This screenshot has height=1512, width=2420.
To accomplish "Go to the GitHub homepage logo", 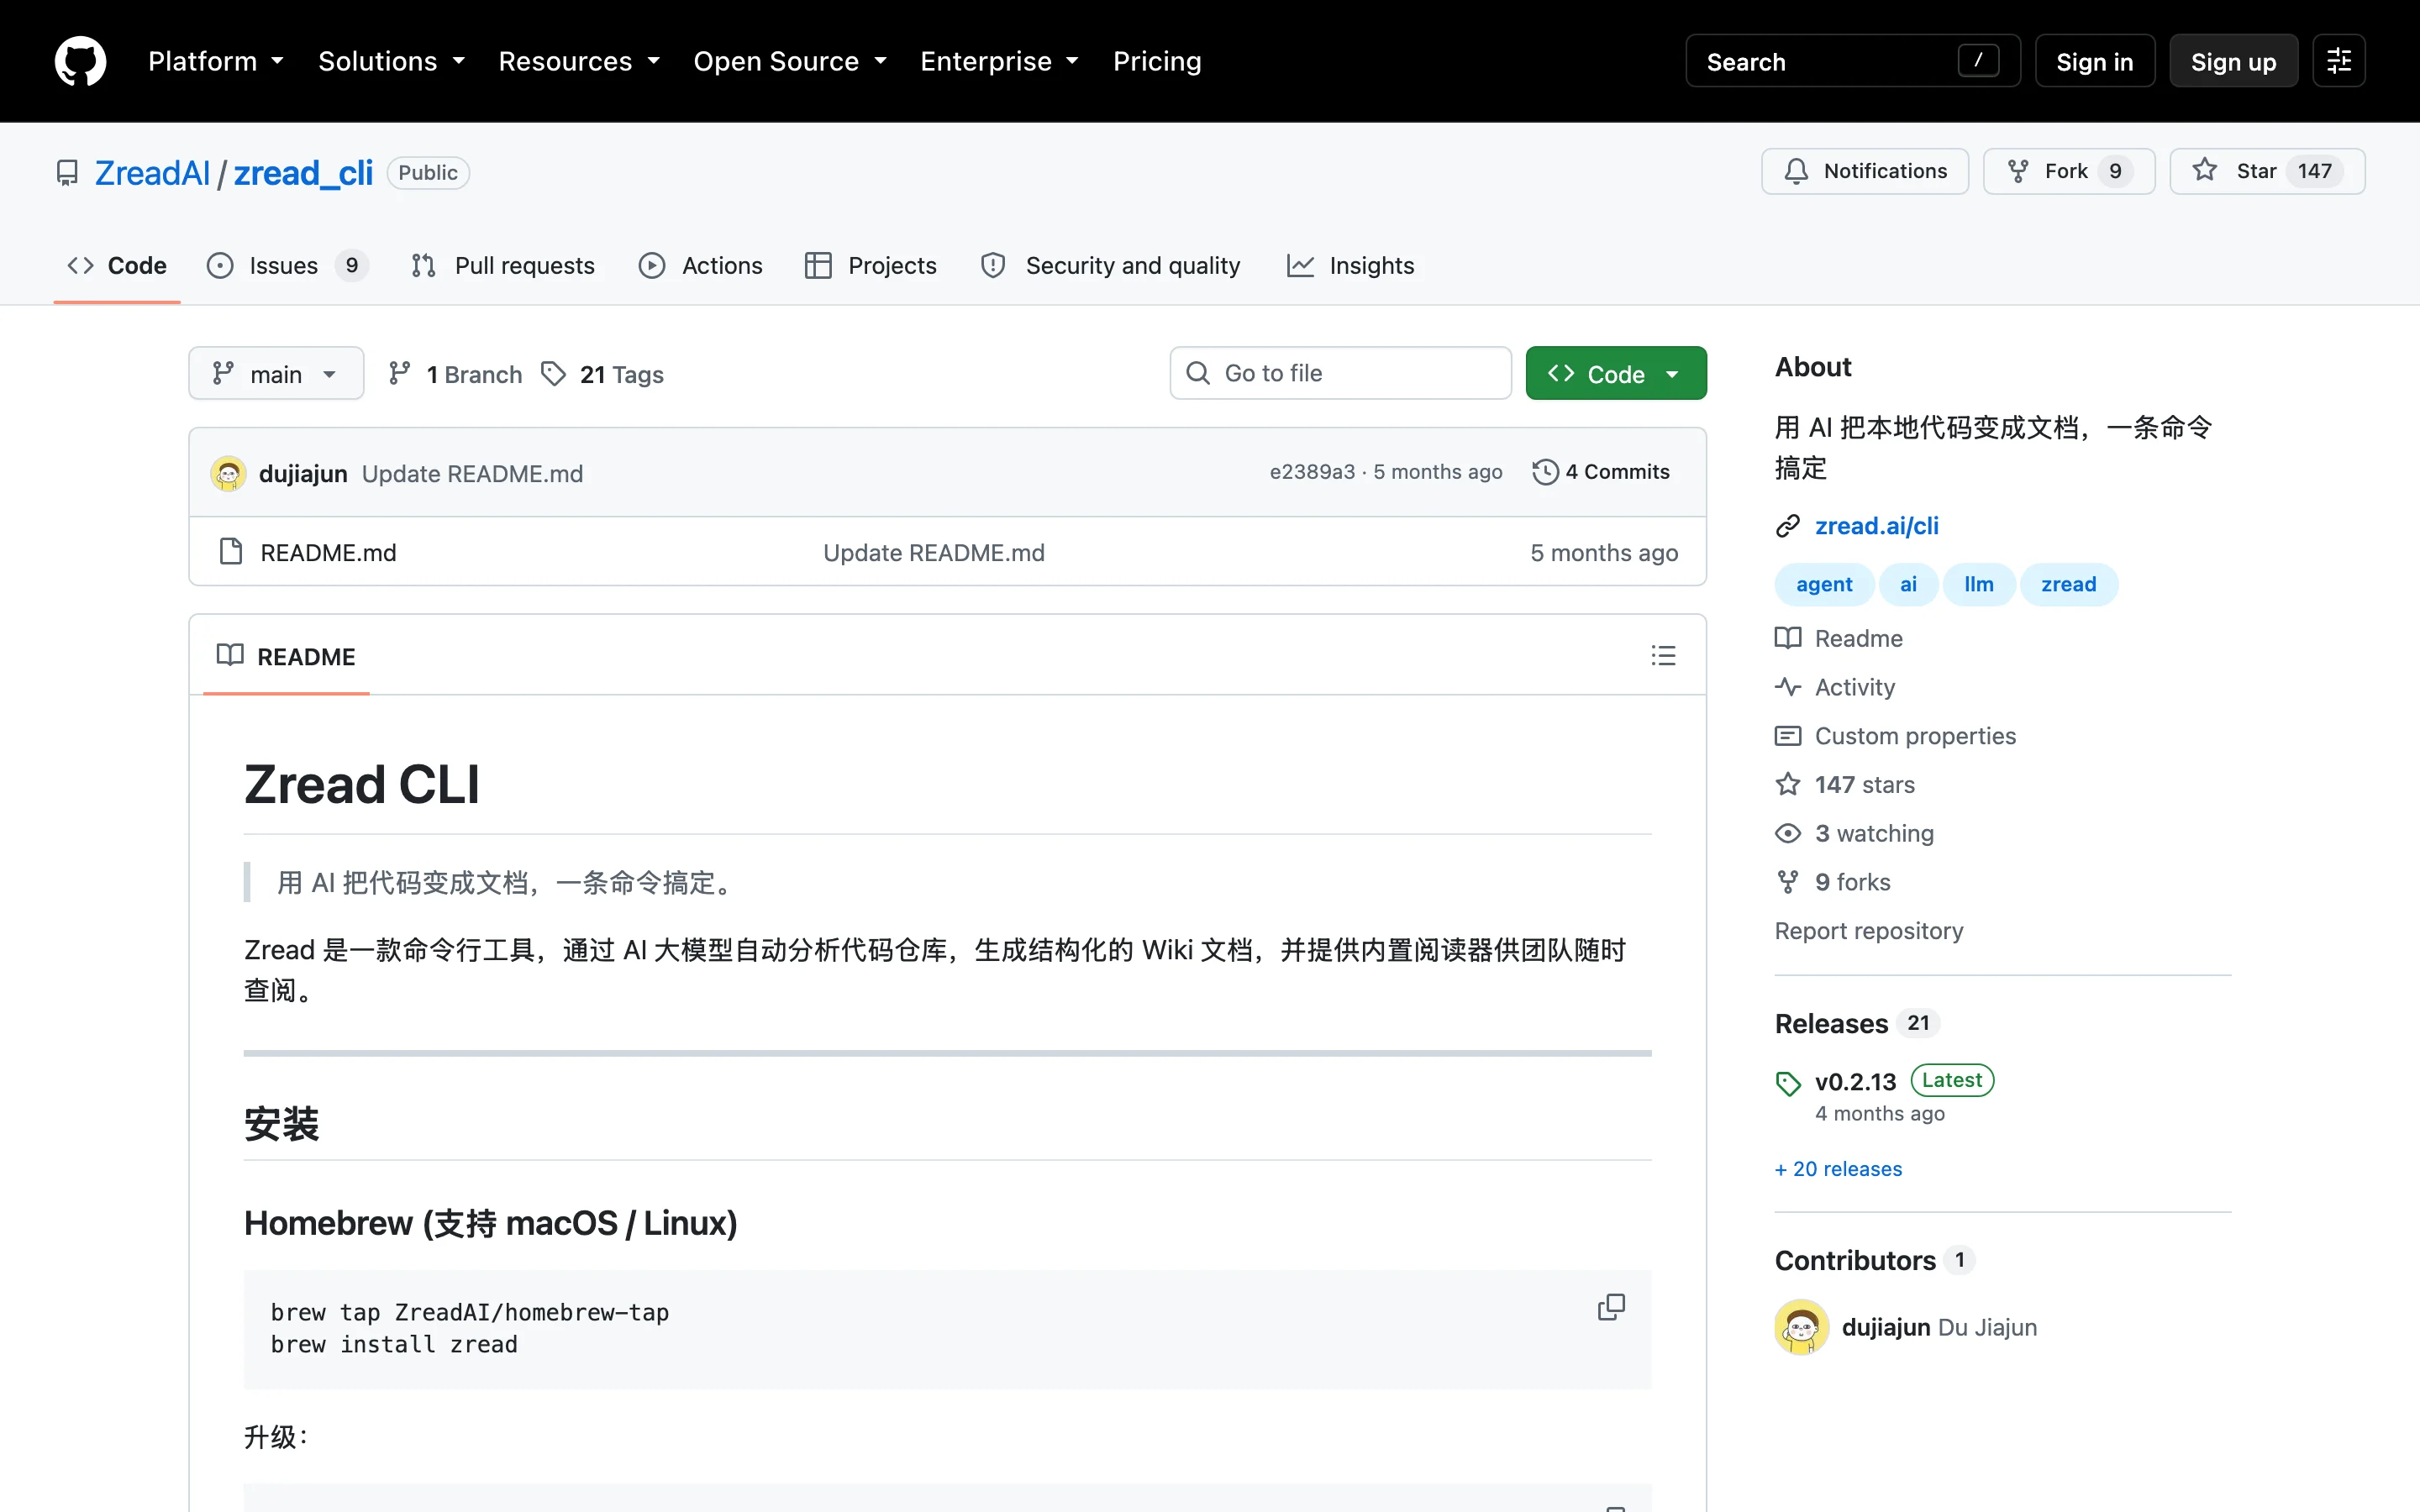I will [x=80, y=61].
